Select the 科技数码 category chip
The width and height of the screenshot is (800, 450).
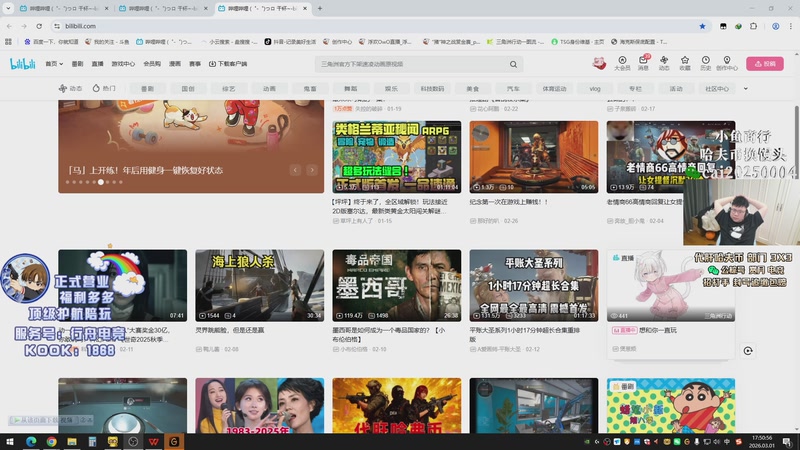(432, 89)
